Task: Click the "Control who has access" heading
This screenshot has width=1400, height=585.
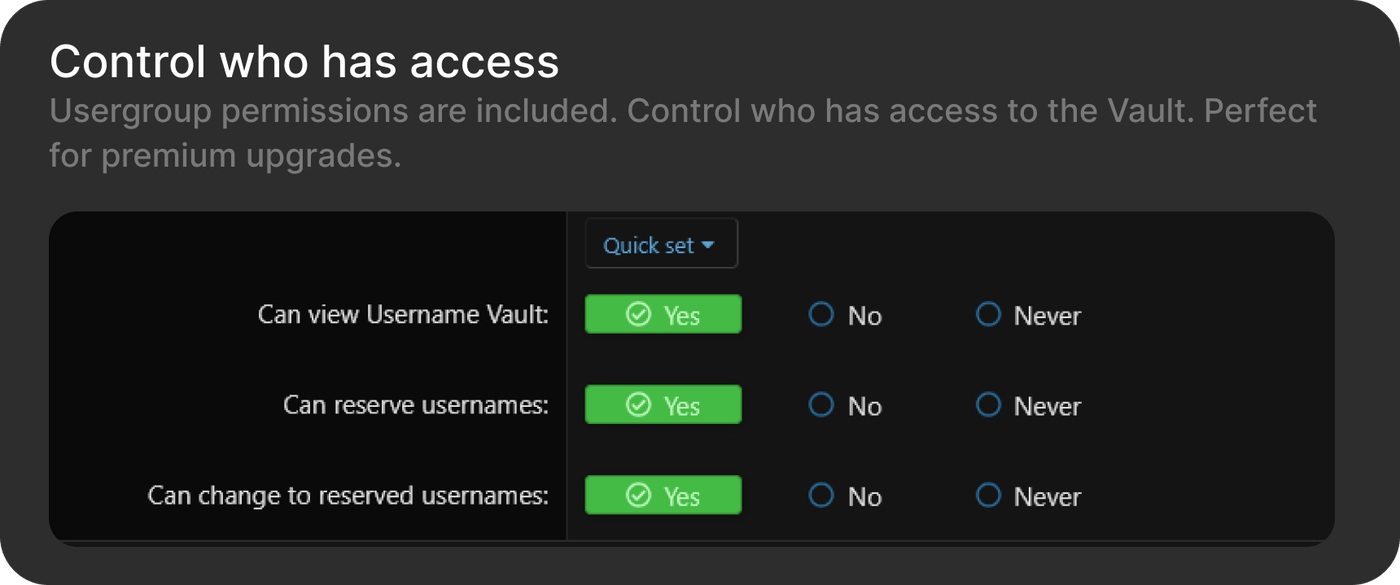Action: coord(304,62)
